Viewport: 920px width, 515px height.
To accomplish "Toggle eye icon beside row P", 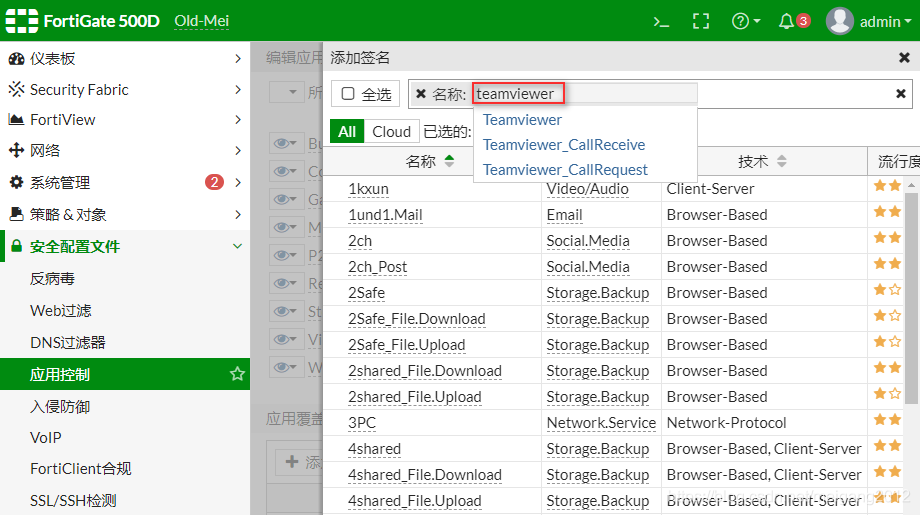I will tap(286, 255).
